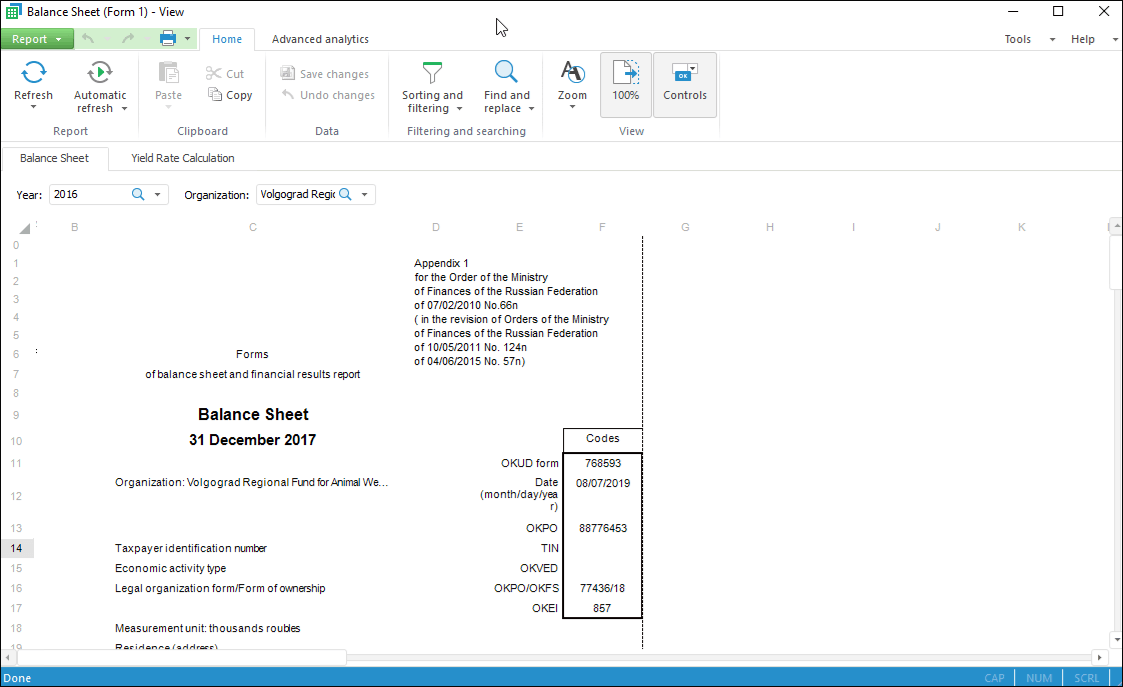The height and width of the screenshot is (687, 1123).
Task: Open Sorting and filtering funnel tool
Action: pyautogui.click(x=432, y=73)
